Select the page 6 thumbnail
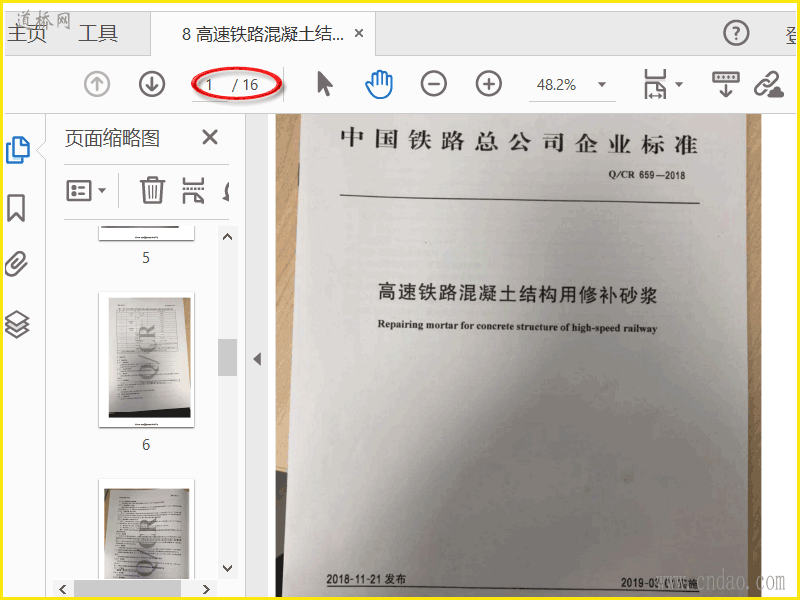 [146, 360]
